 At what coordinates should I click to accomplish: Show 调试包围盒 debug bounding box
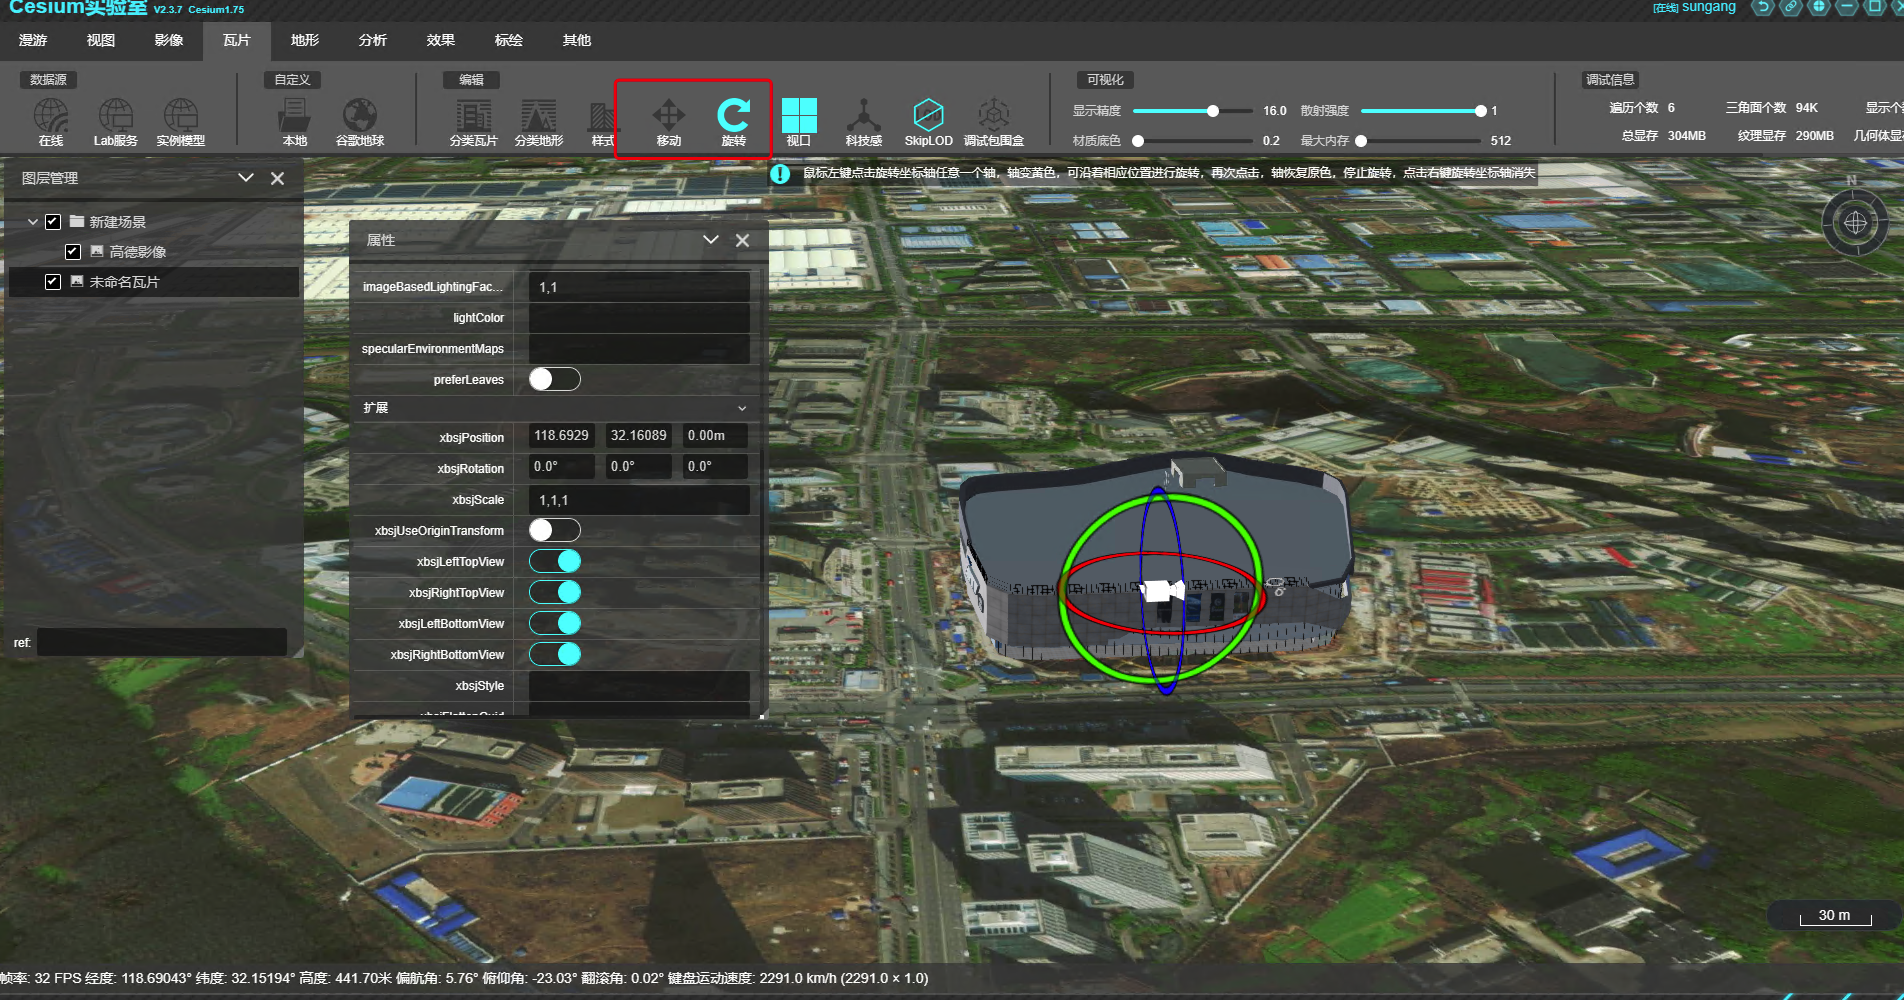coord(993,121)
